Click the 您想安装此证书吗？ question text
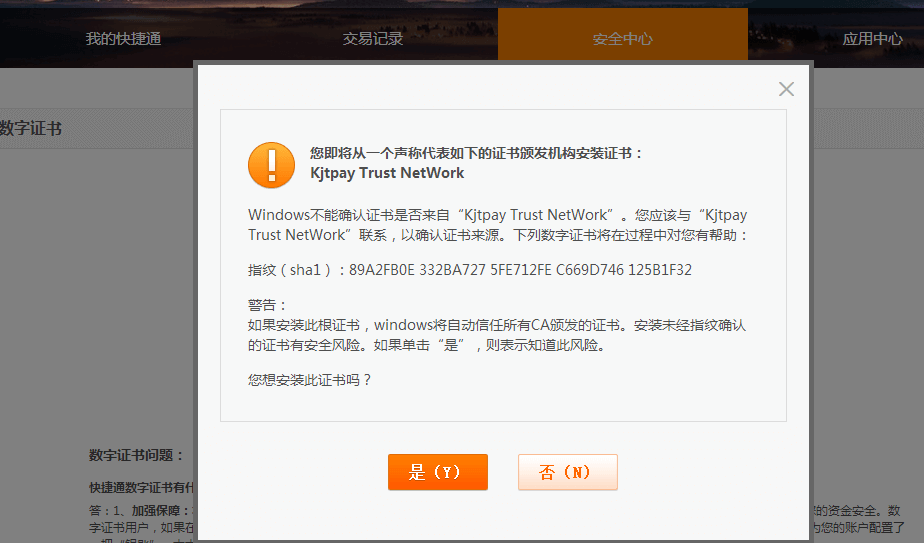This screenshot has height=543, width=924. click(310, 380)
